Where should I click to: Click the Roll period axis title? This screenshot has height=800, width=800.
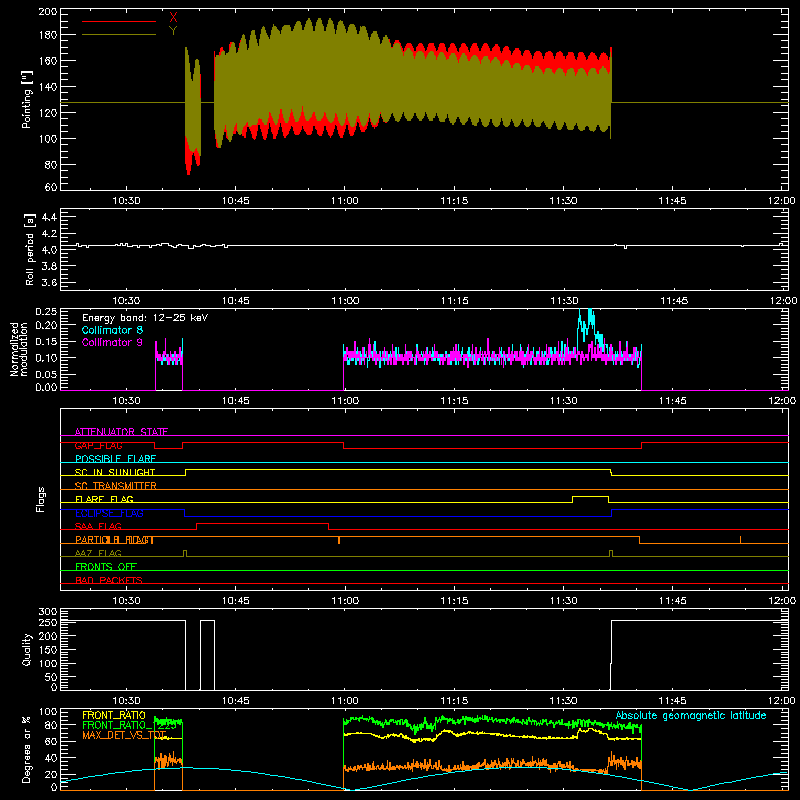[30, 249]
